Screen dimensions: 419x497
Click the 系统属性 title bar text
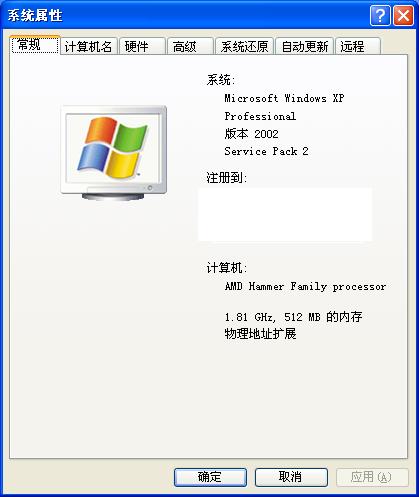coord(35,16)
